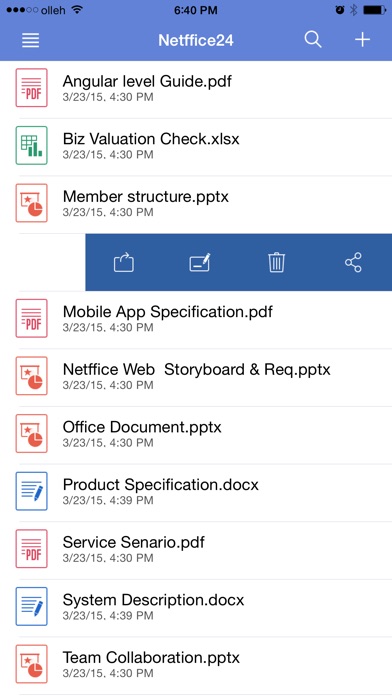
Task: Select Team Collaboration.pptx
Action: (196, 664)
